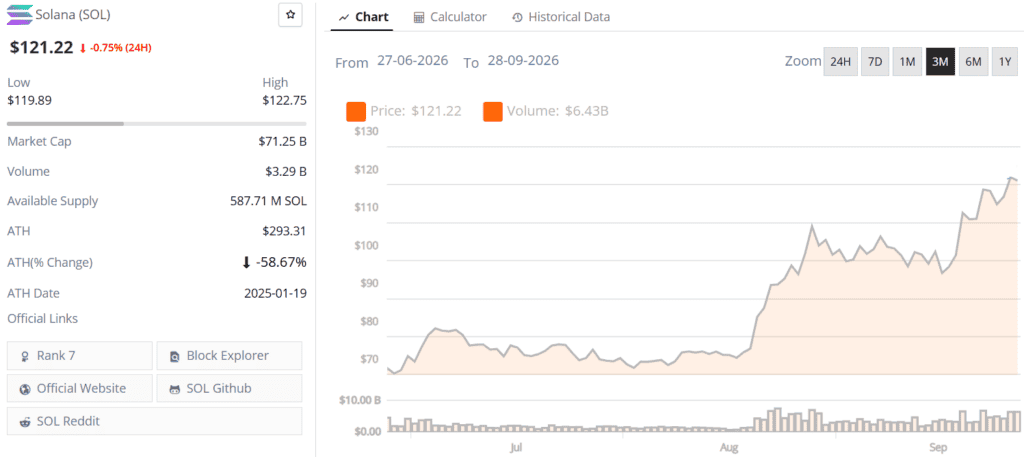Click the Solana (SOL) title

[x=72, y=14]
